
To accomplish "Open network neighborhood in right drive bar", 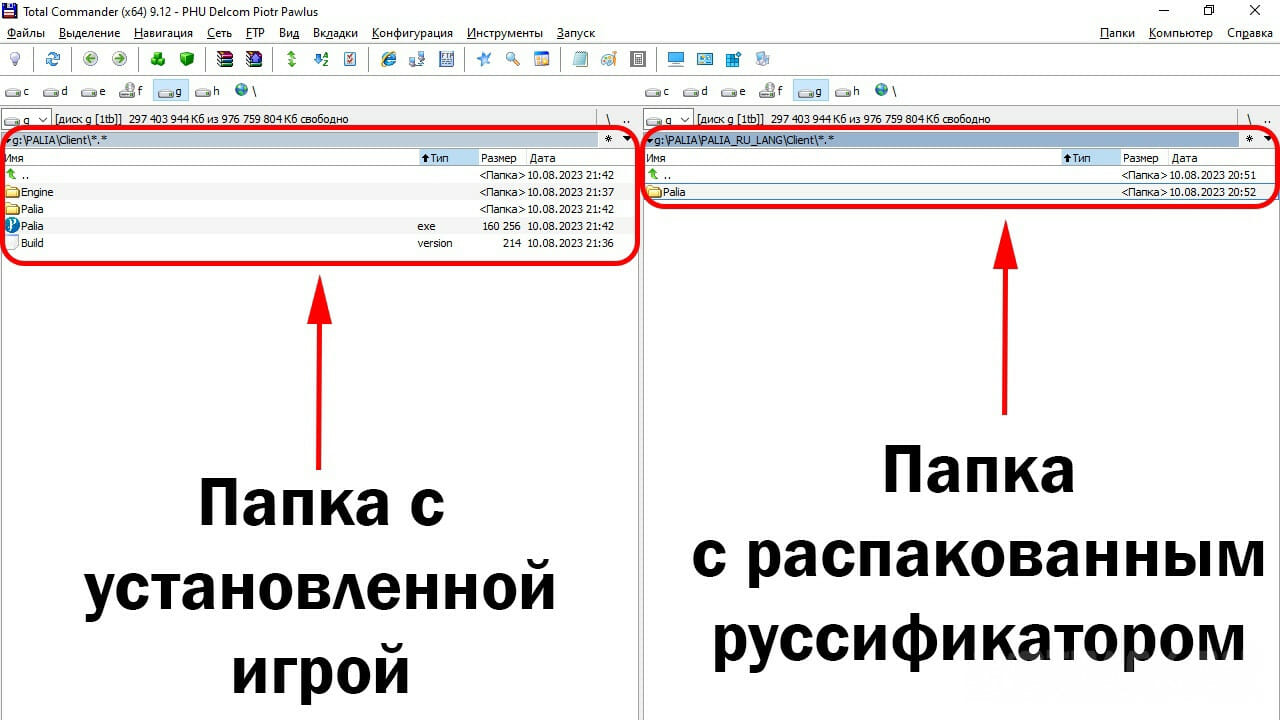I will [887, 91].
